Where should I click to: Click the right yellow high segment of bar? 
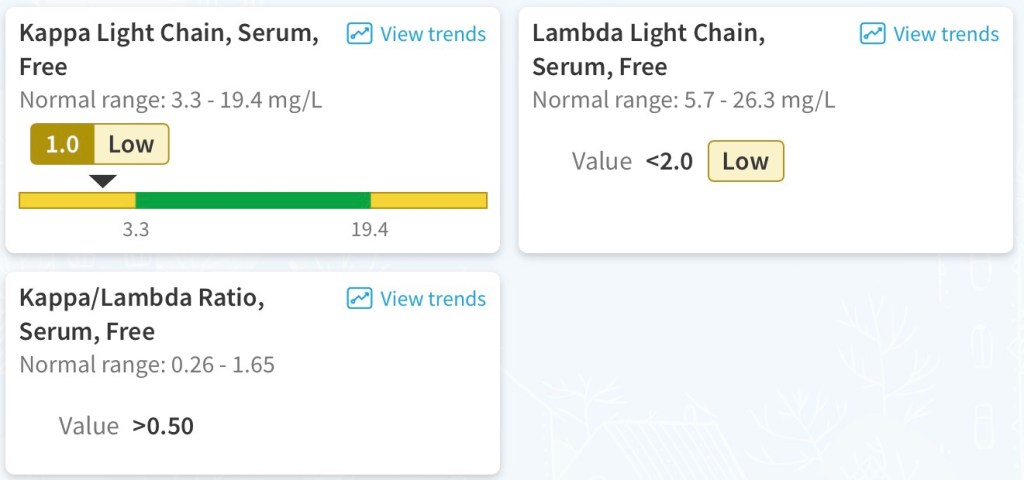click(x=428, y=200)
